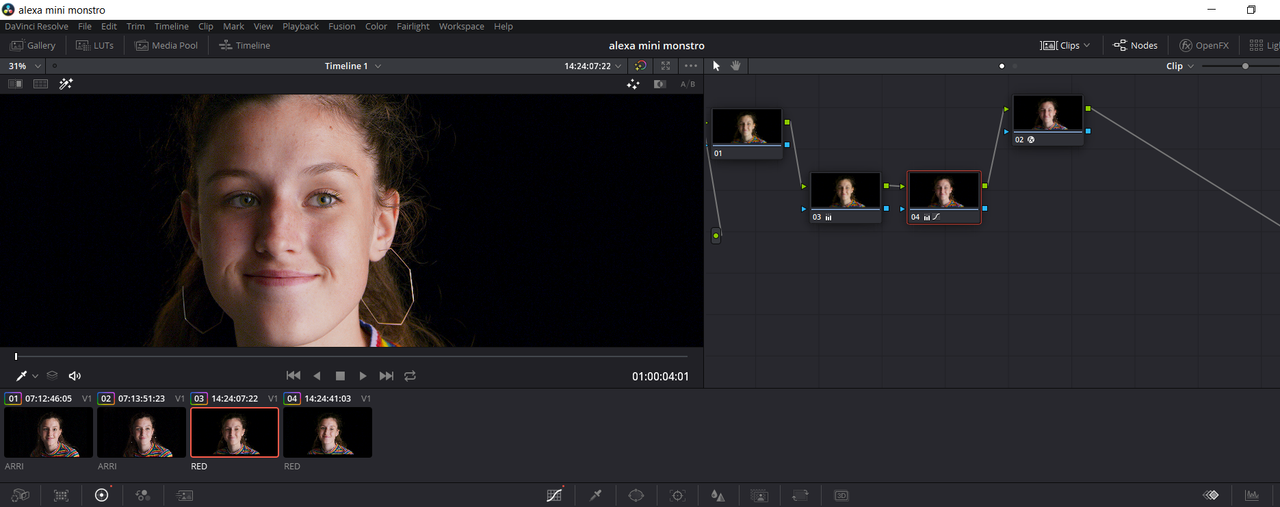Viewport: 1280px width, 507px height.
Task: Select the hand pan tool in node editor
Action: (736, 66)
